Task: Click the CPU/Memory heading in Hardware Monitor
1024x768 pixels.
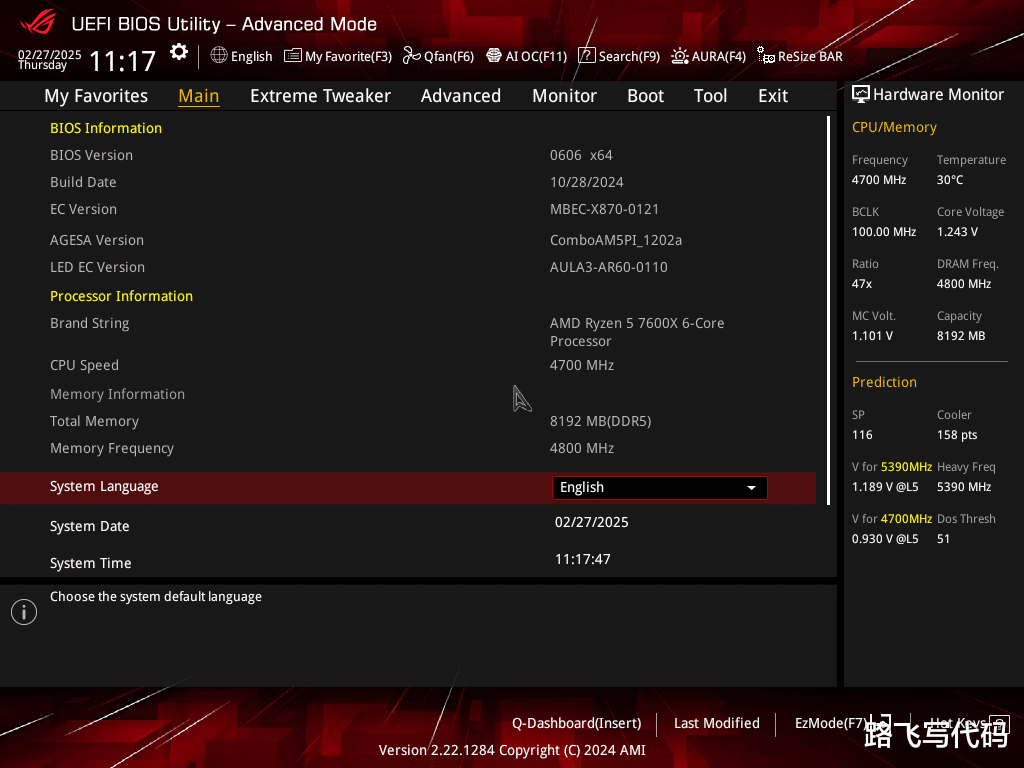Action: (894, 127)
